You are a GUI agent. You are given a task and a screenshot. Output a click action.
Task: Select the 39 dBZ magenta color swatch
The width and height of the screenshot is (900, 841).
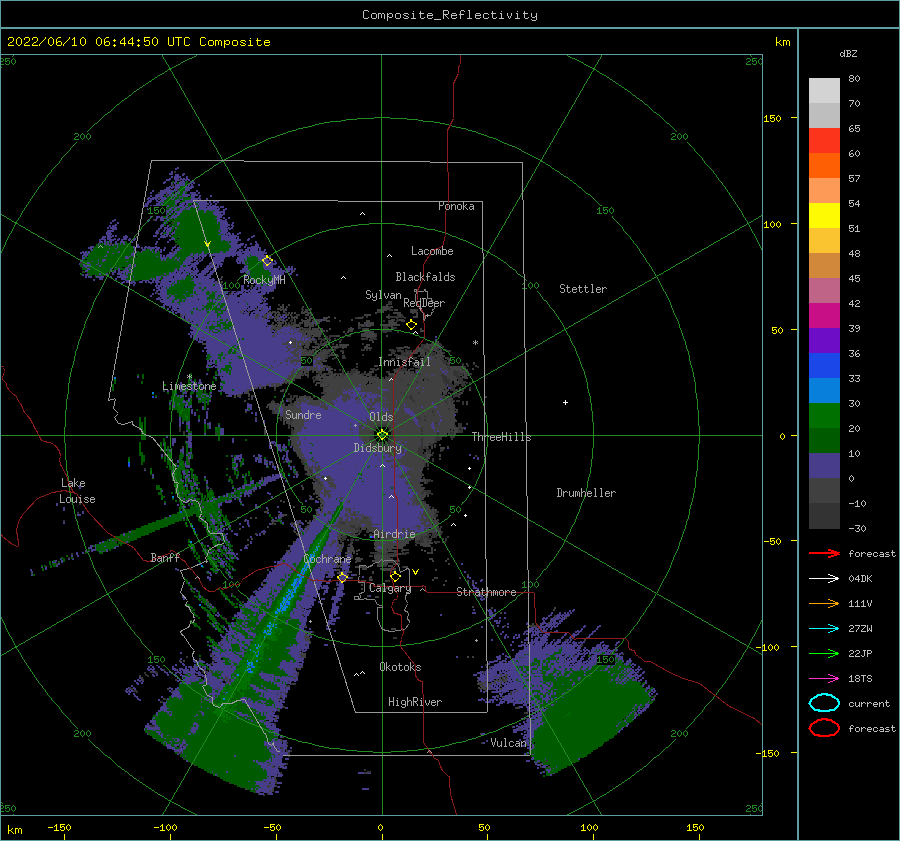point(824,315)
